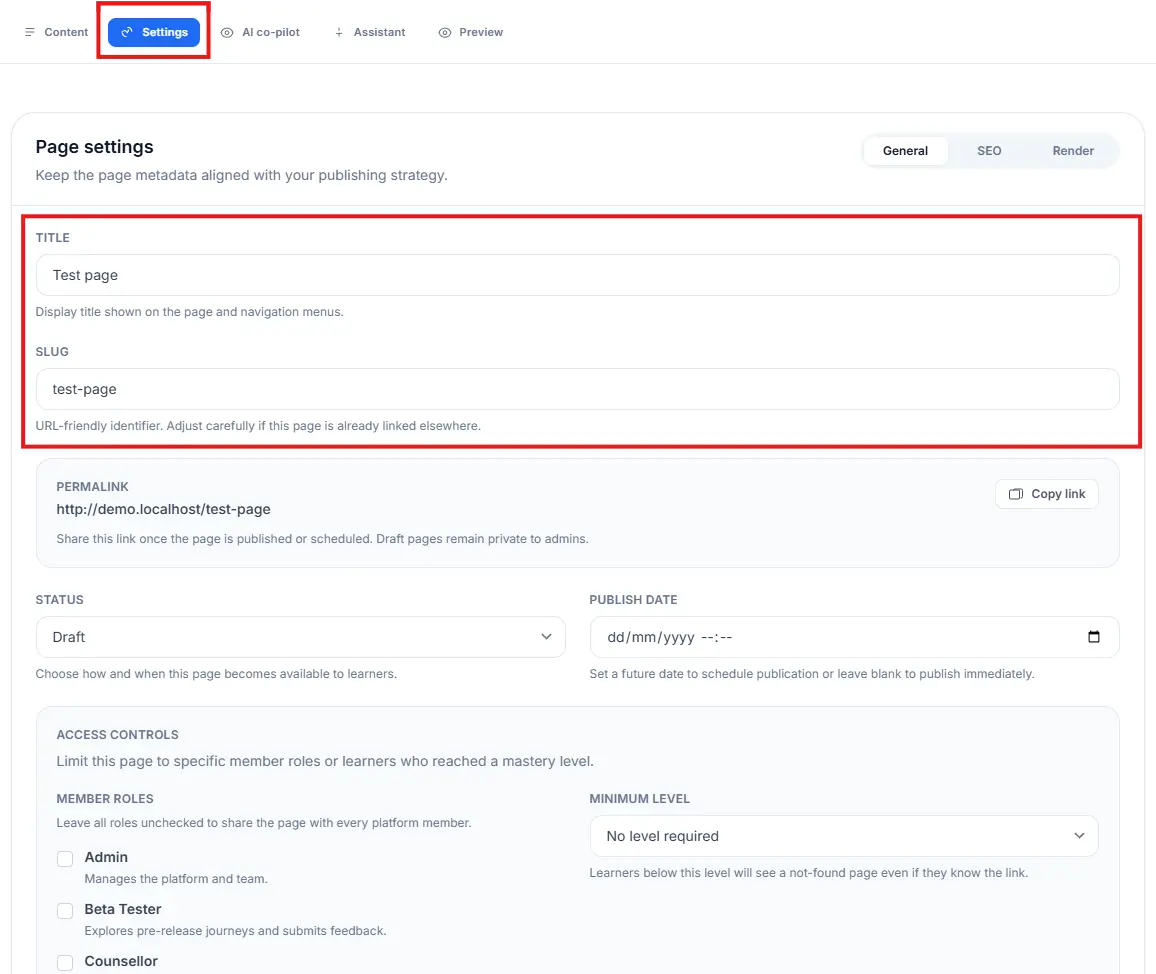The image size is (1156, 974).
Task: Click the Assistant sparkle icon
Action: point(338,32)
